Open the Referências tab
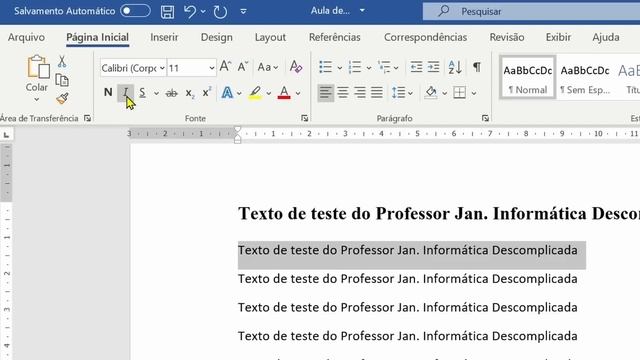 (x=335, y=37)
